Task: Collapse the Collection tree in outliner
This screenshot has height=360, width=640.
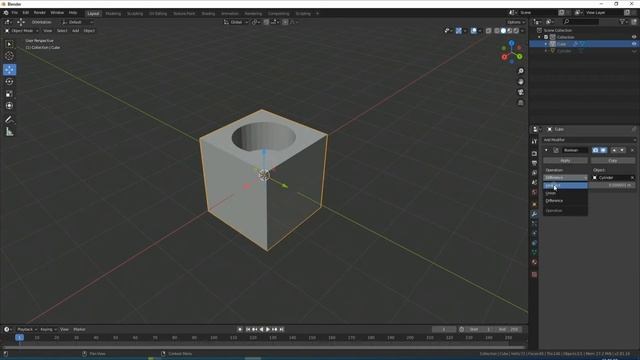Action: 539,37
